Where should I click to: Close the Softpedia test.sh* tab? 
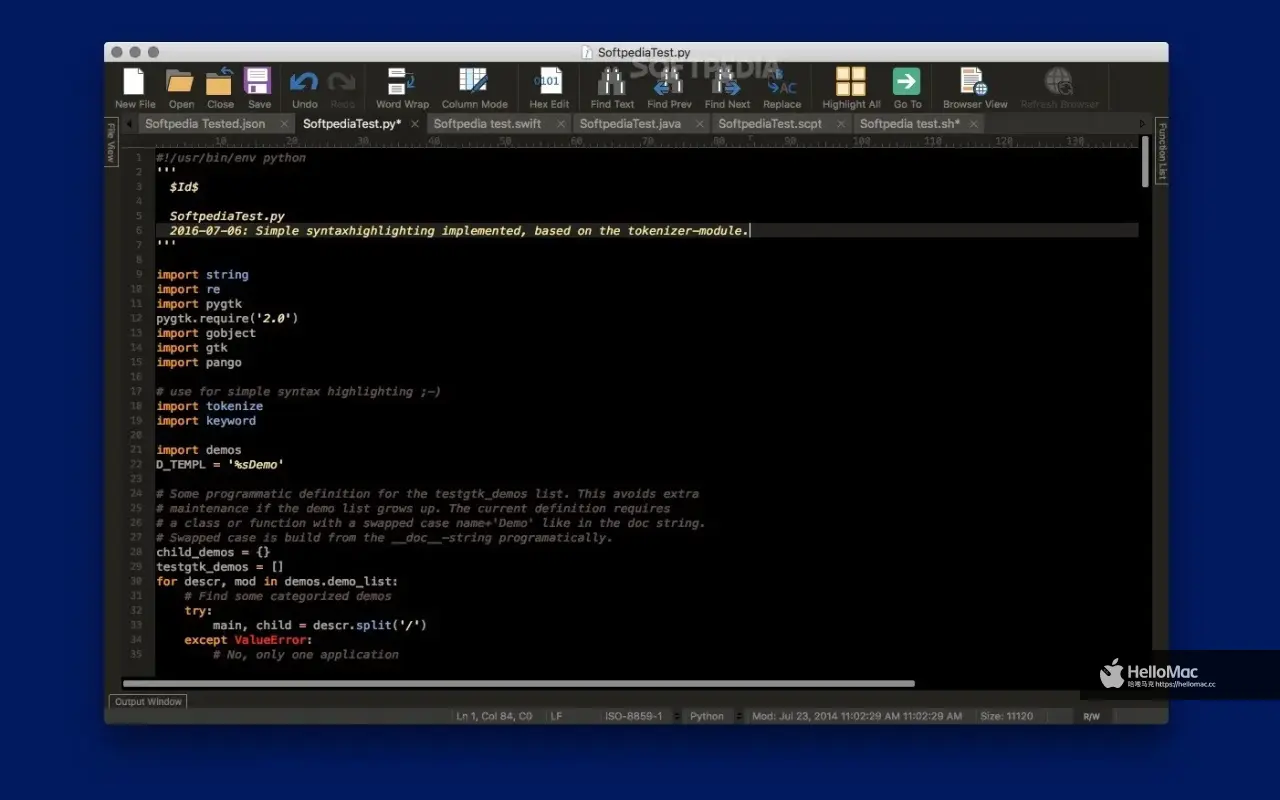pyautogui.click(x=973, y=124)
